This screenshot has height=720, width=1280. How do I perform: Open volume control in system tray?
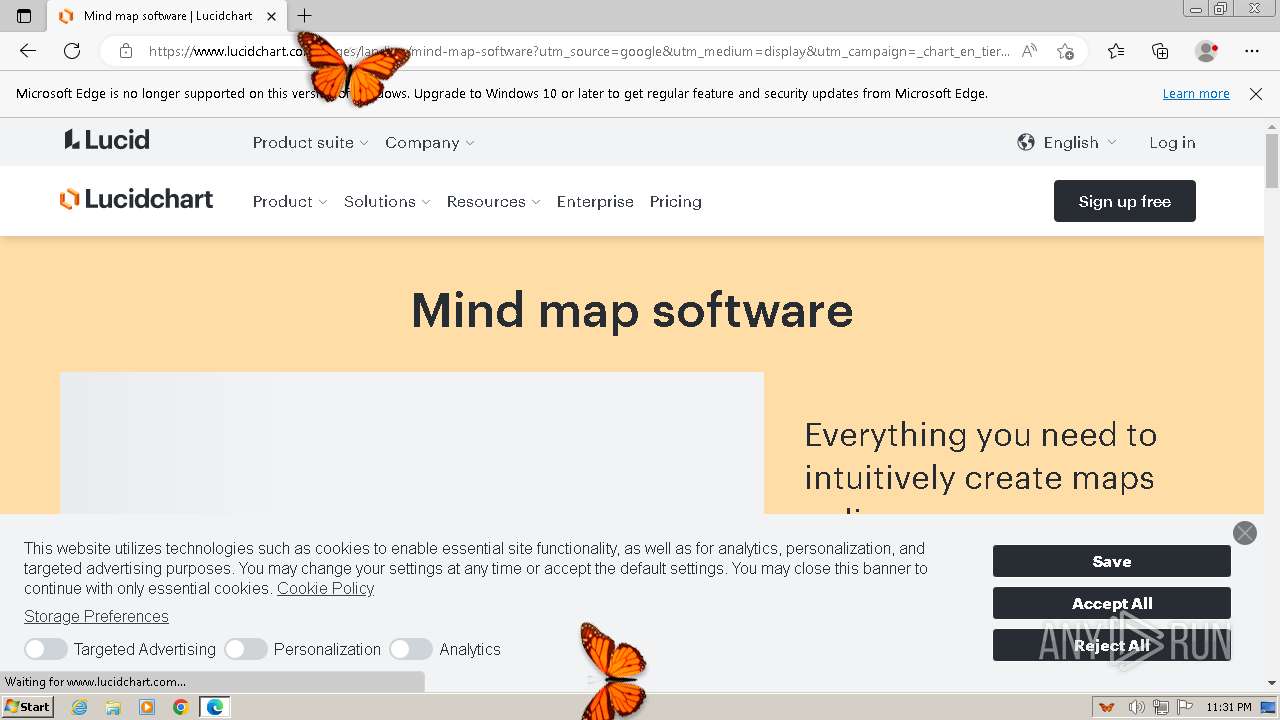click(x=1137, y=707)
